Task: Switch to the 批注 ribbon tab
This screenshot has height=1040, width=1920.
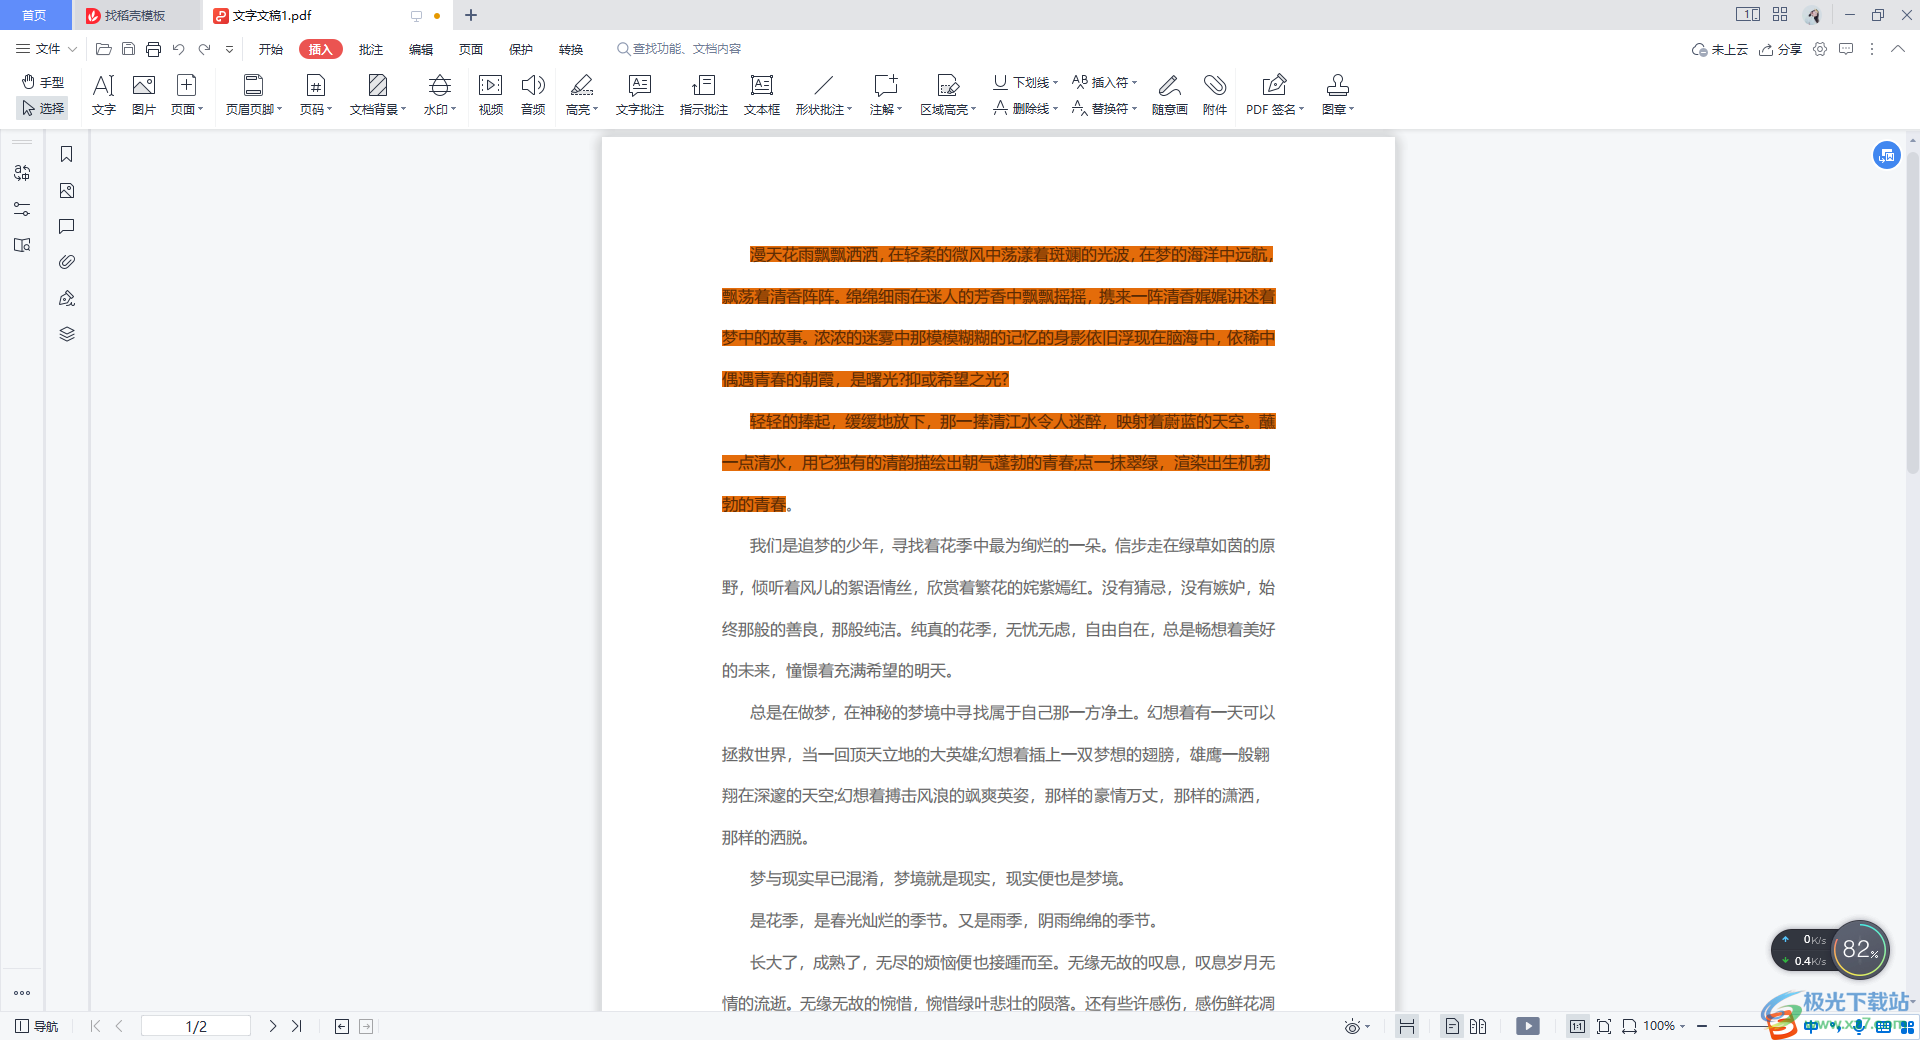Action: click(371, 49)
